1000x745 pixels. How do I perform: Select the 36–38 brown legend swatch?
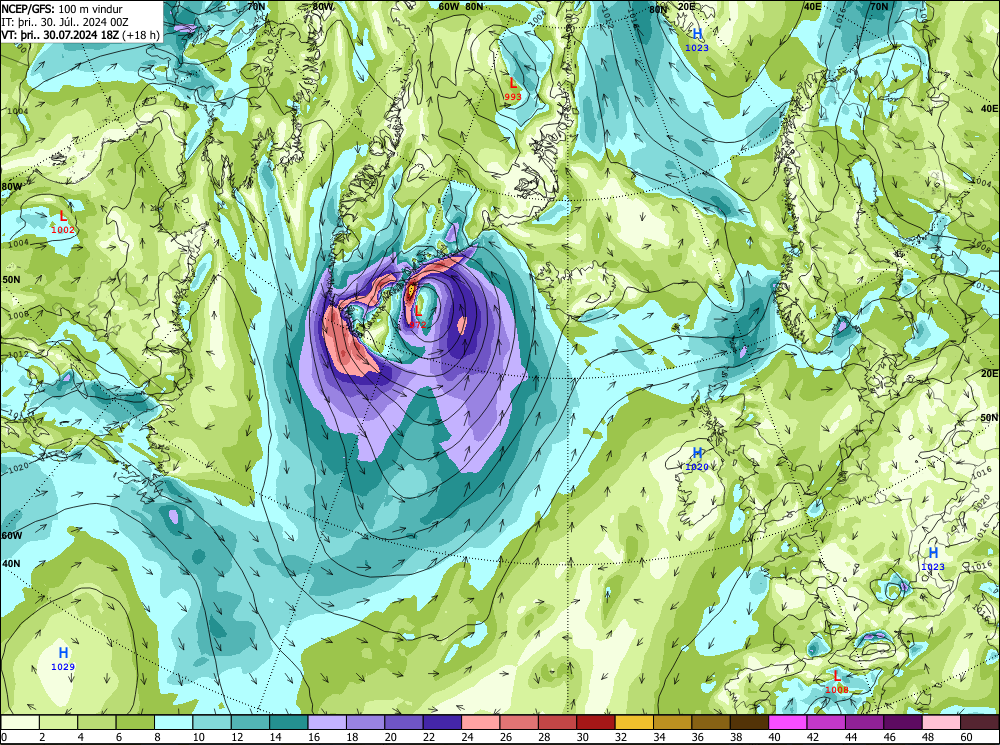[x=711, y=722]
